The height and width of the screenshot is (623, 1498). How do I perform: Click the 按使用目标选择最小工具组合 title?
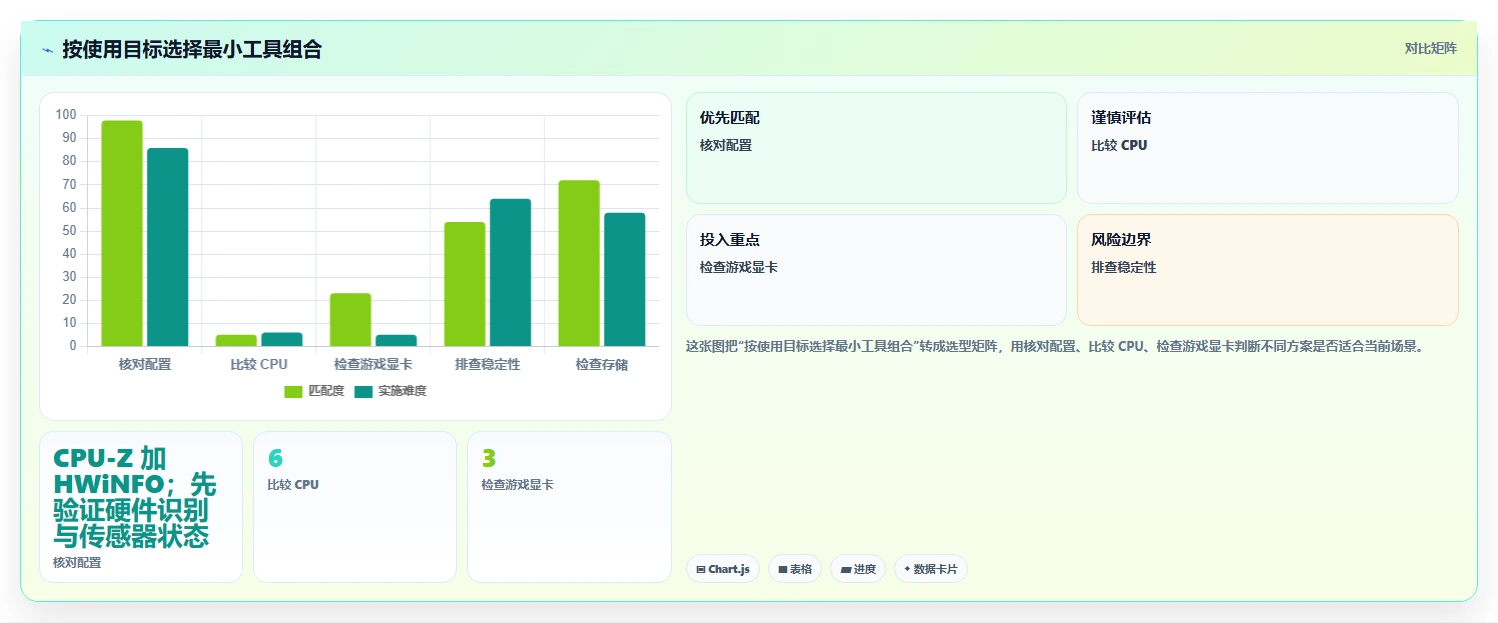tap(192, 49)
